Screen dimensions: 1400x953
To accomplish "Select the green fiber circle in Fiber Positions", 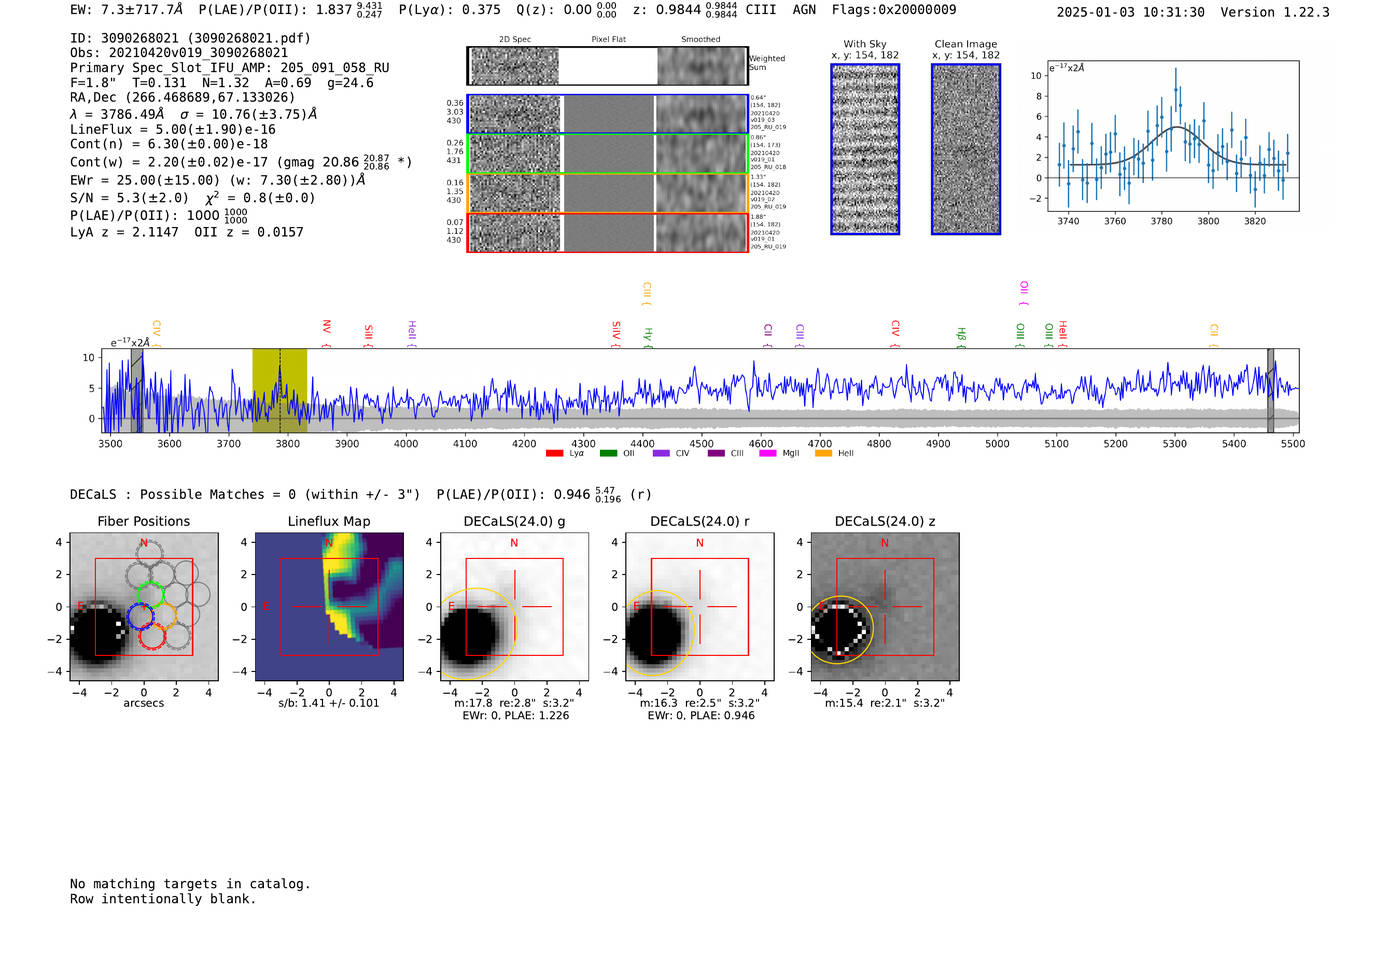I will (150, 594).
